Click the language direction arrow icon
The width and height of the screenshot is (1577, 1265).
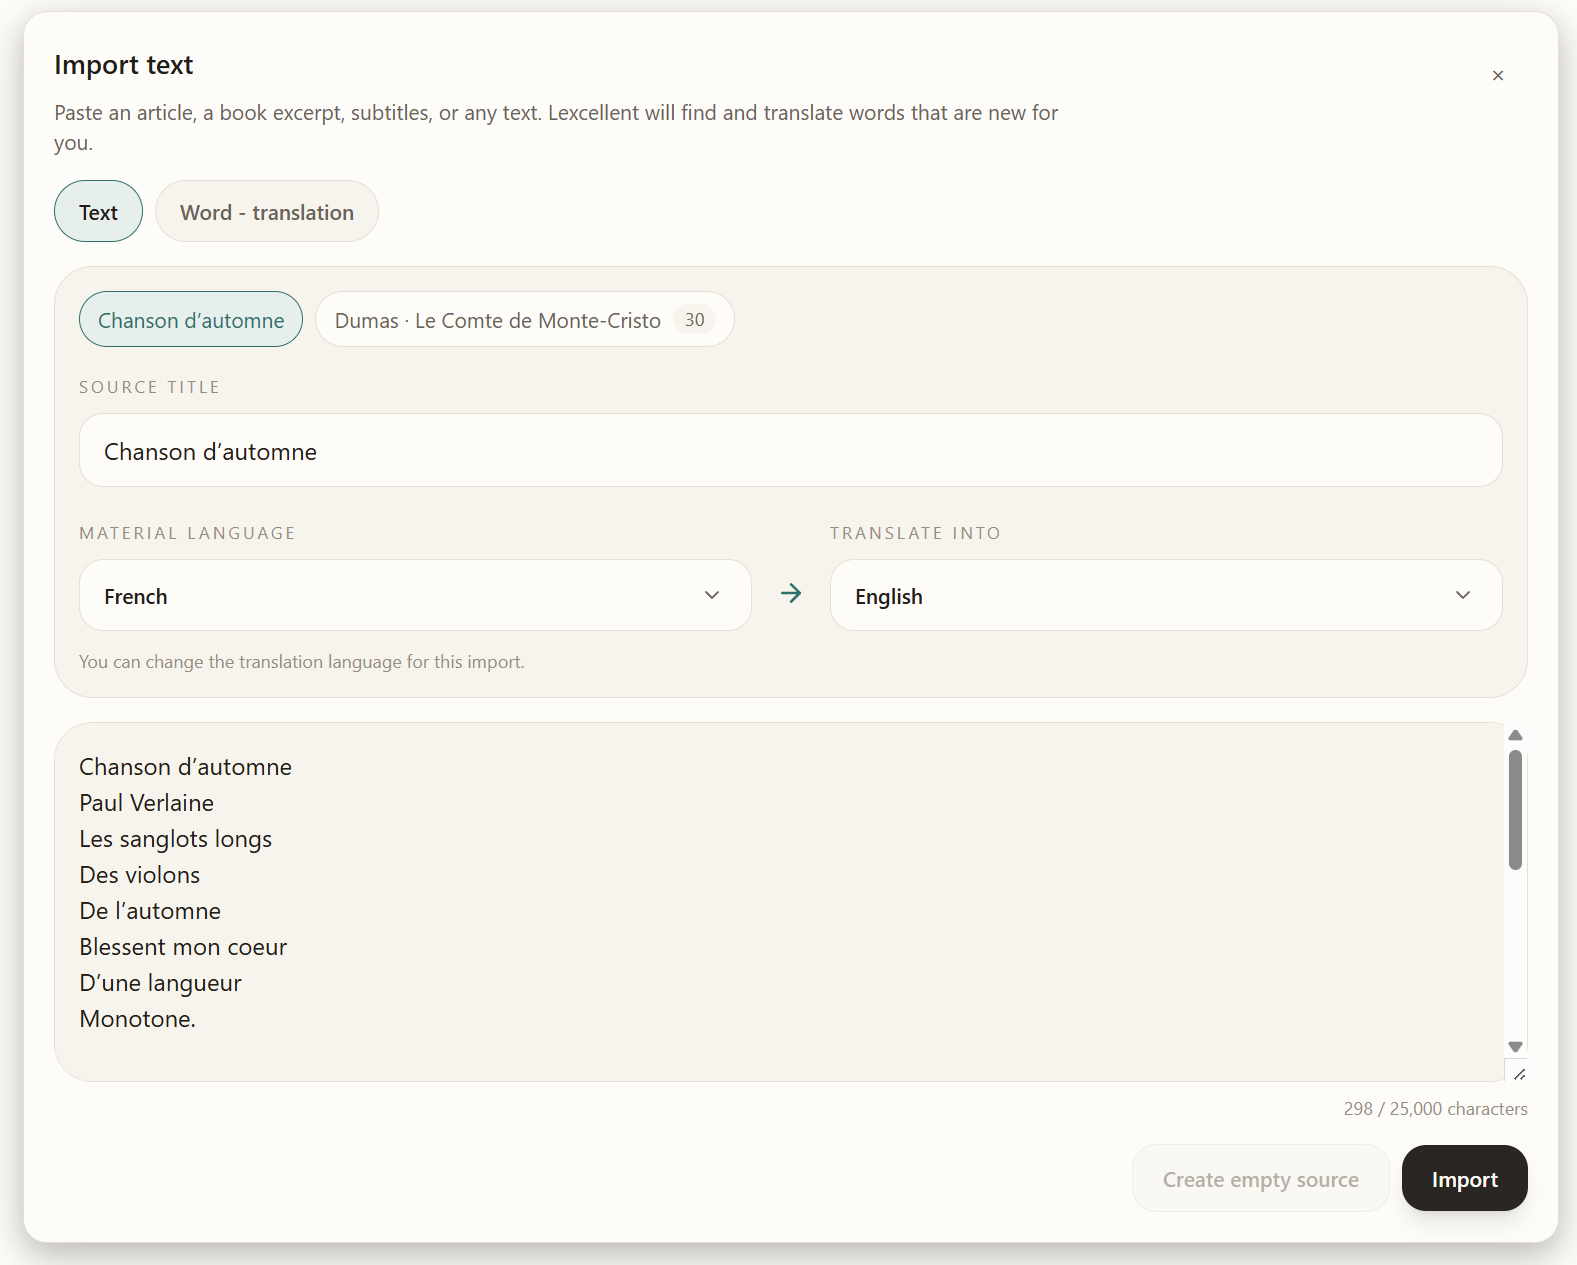(791, 594)
